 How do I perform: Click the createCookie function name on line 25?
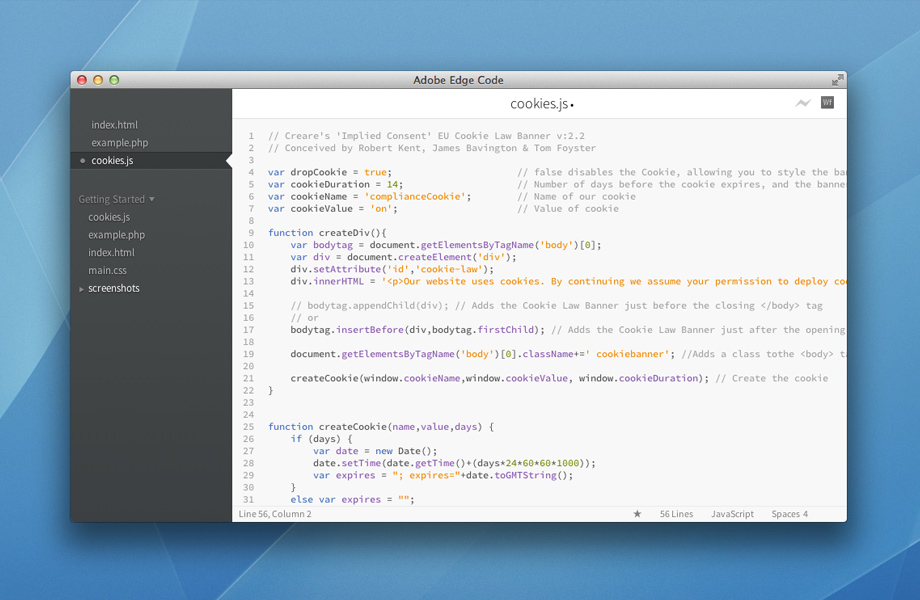pos(353,427)
